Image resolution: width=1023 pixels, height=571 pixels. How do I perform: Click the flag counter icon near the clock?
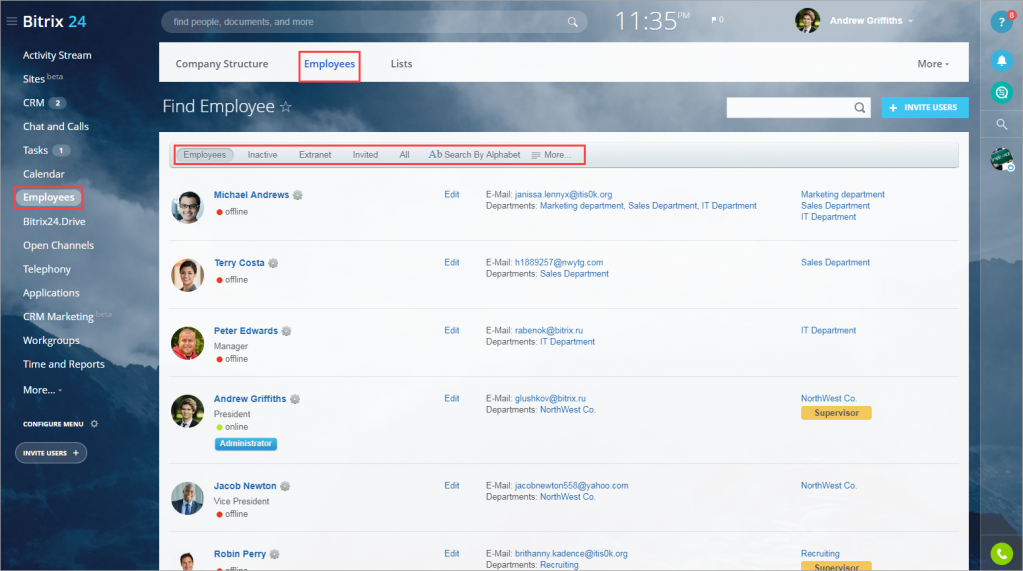(x=717, y=20)
